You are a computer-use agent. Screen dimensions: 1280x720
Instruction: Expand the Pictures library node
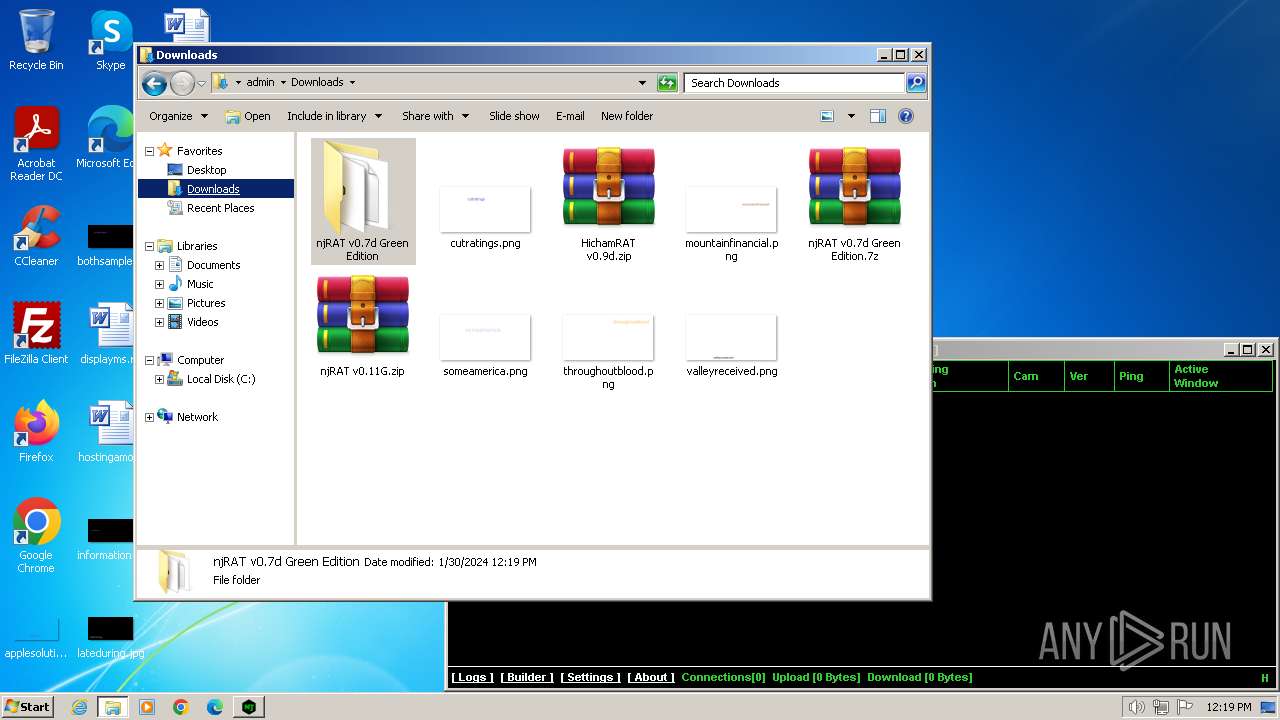(x=159, y=303)
